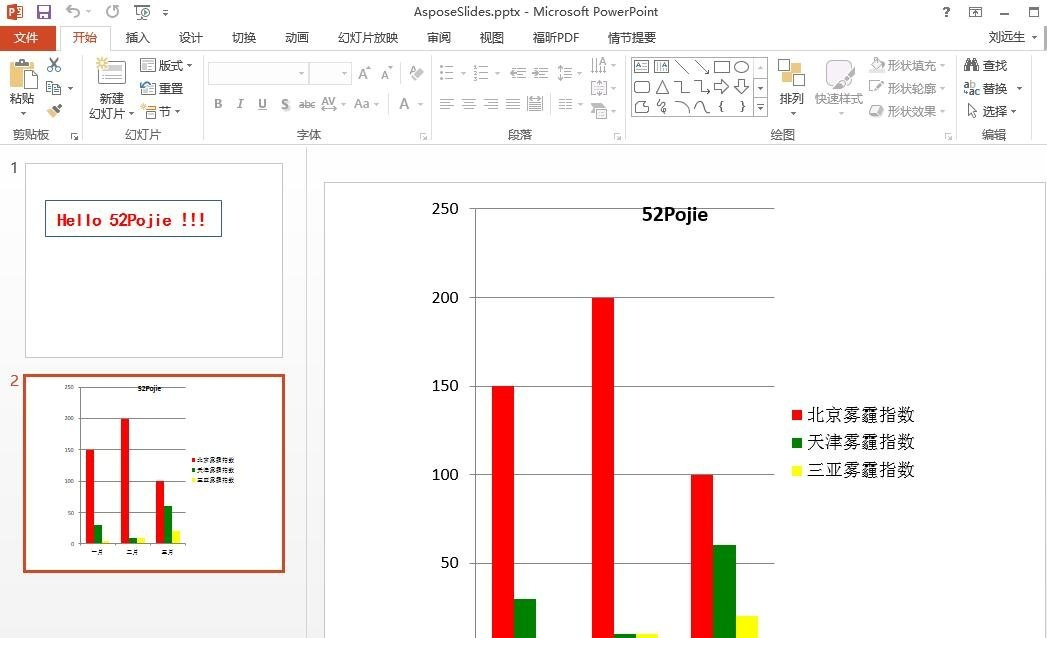Increase list indent level
Viewport: 1047px width, 663px height.
click(540, 73)
